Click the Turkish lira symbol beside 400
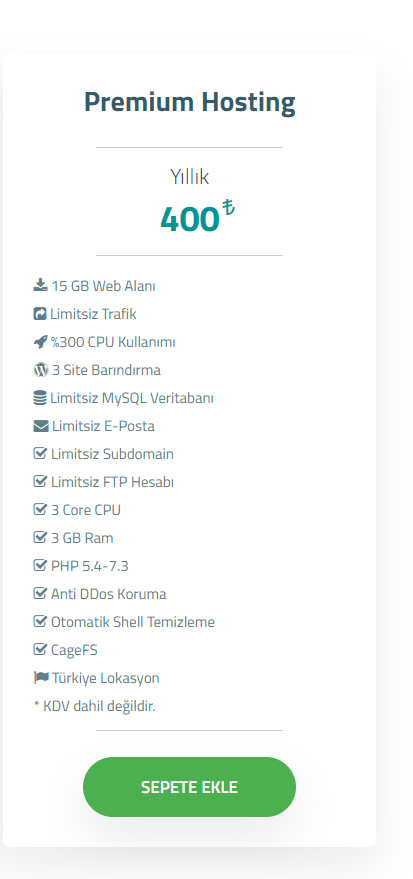Image resolution: width=413 pixels, height=879 pixels. tap(228, 207)
